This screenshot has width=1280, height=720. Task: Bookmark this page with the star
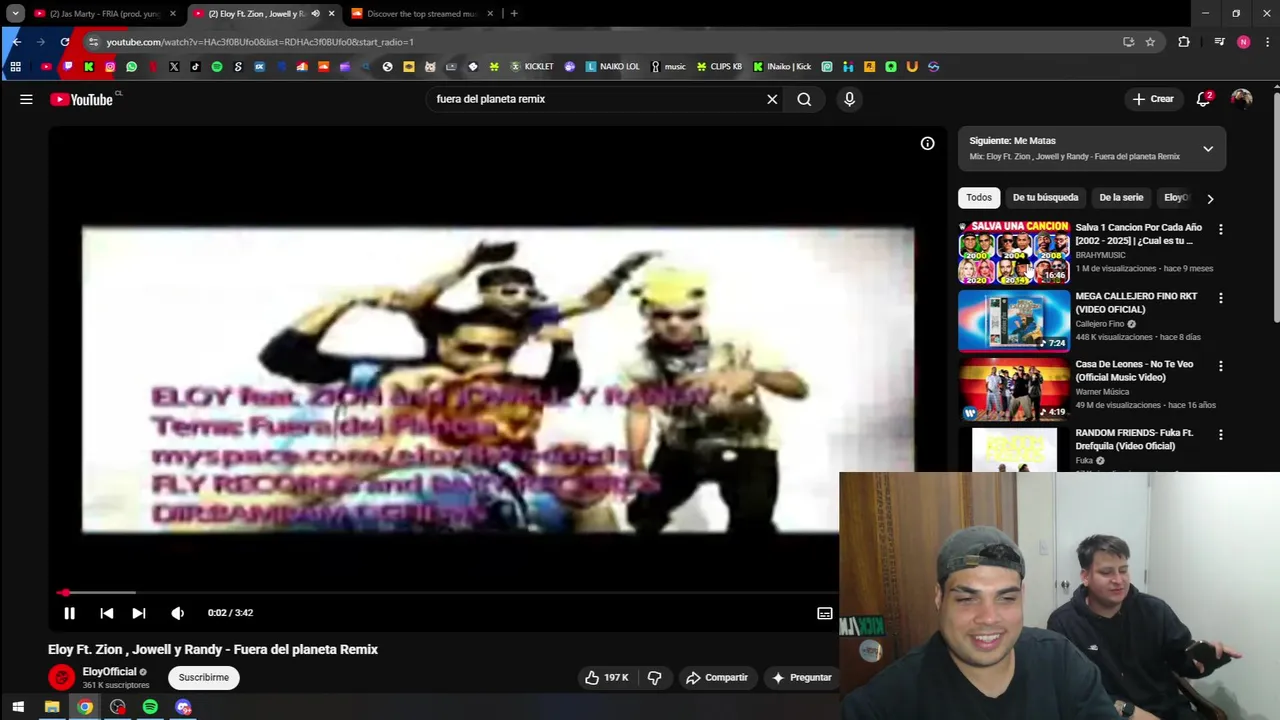pos(1150,42)
